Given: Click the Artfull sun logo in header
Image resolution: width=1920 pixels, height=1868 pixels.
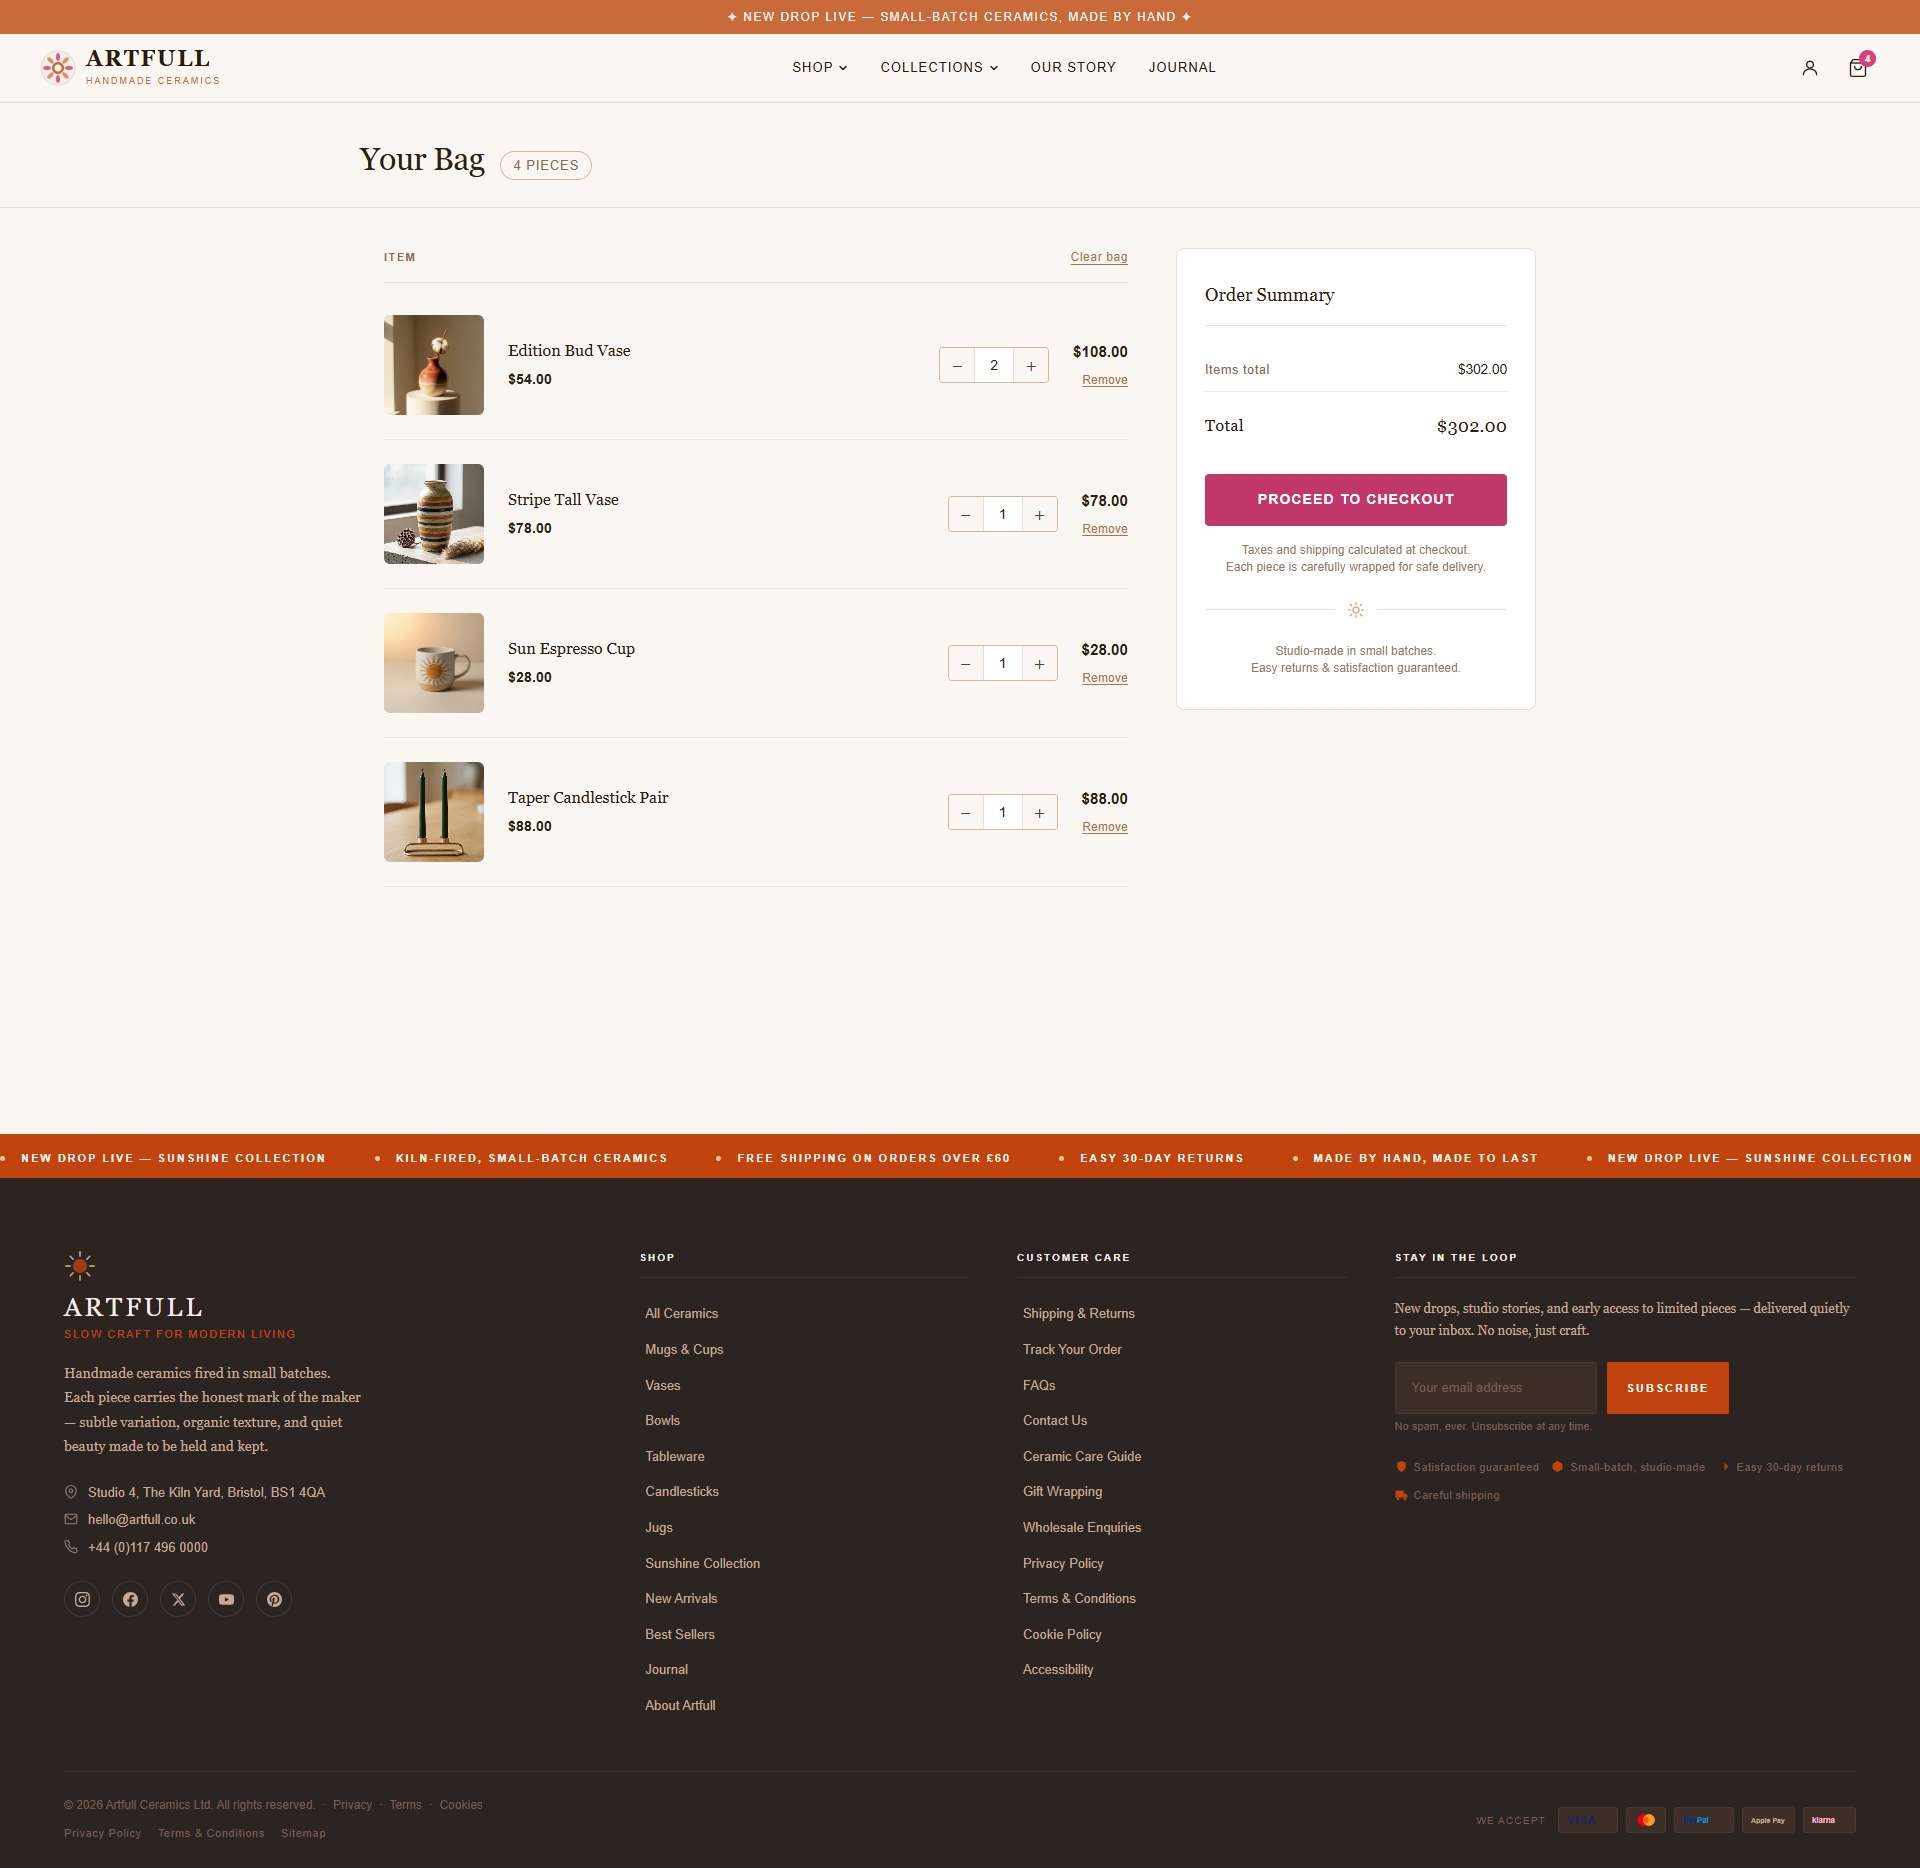Looking at the screenshot, I should tap(58, 68).
